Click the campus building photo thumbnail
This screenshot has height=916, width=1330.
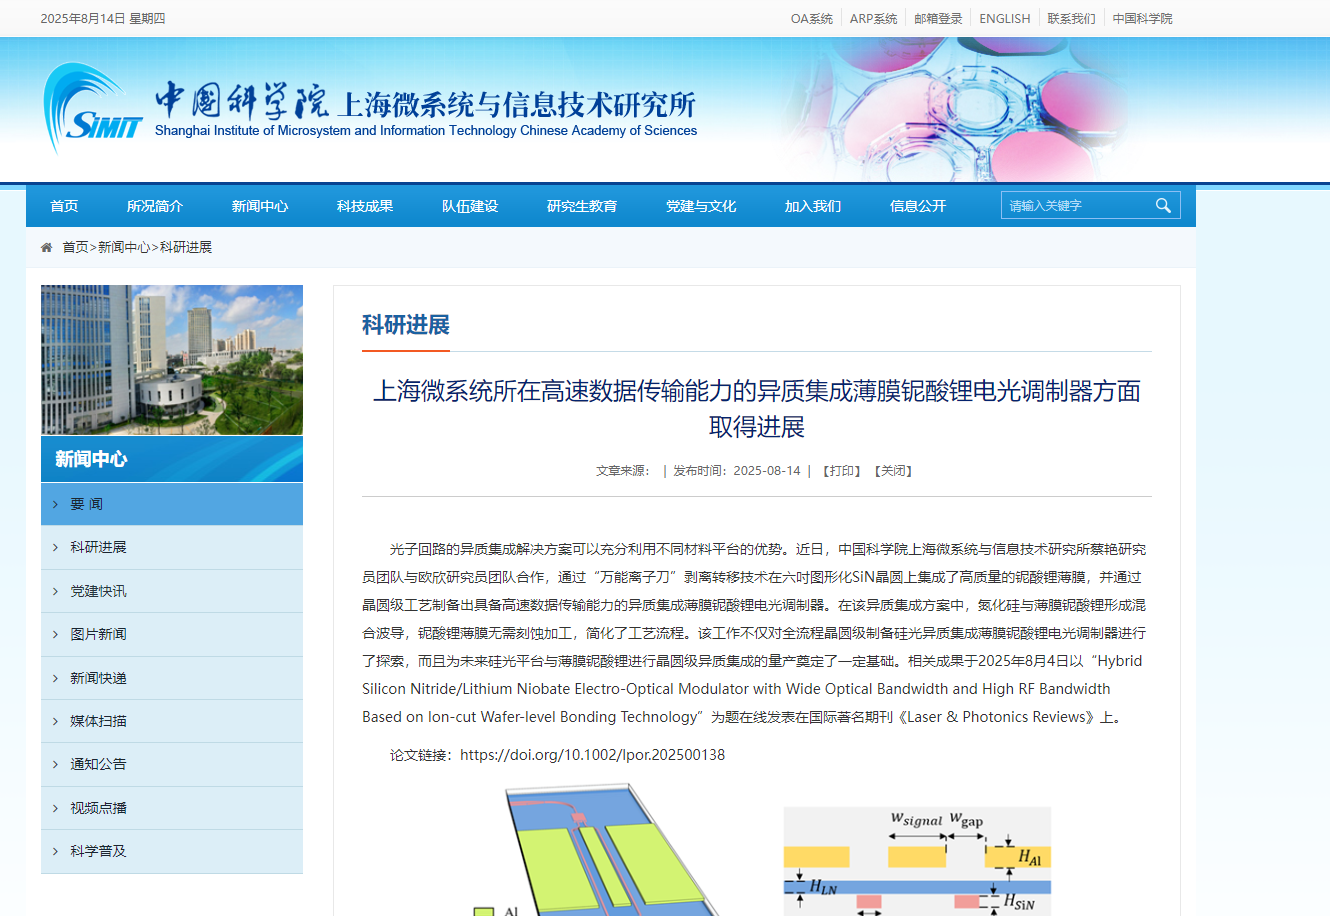(x=172, y=360)
